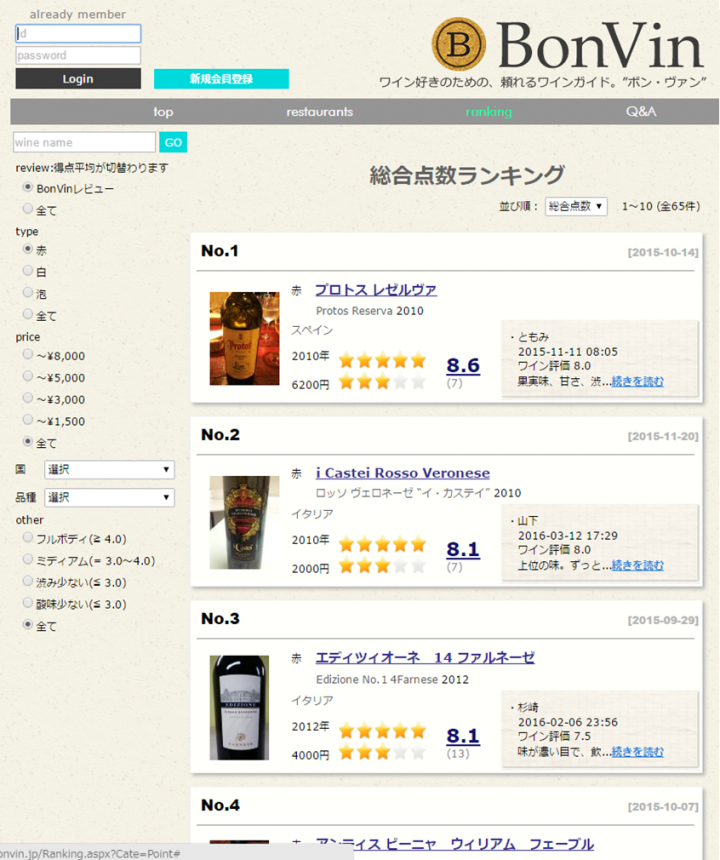Focus the id input field
The width and height of the screenshot is (720, 860).
[x=78, y=33]
